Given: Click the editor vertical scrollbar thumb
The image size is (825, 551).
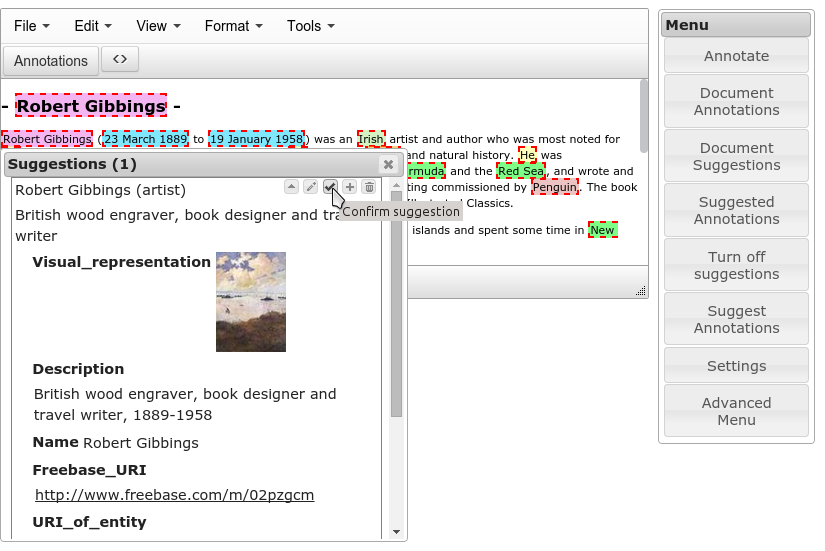Looking at the screenshot, I should tap(643, 116).
